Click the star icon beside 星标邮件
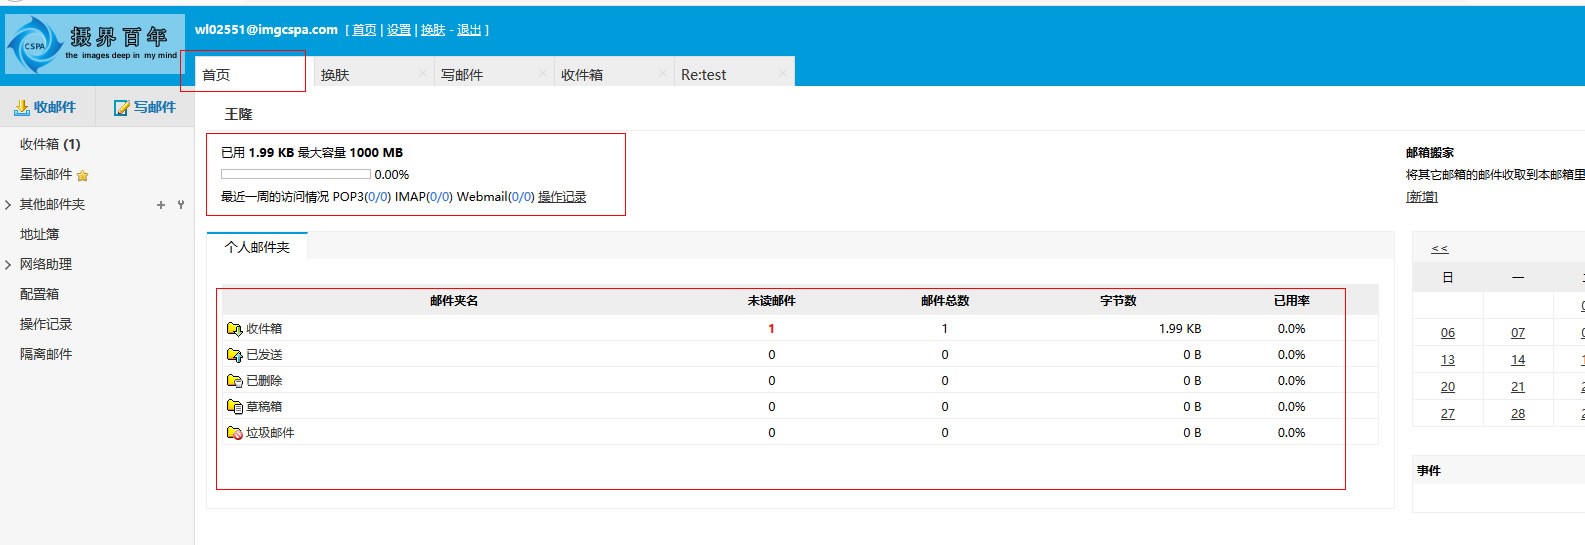The height and width of the screenshot is (545, 1585). (83, 176)
